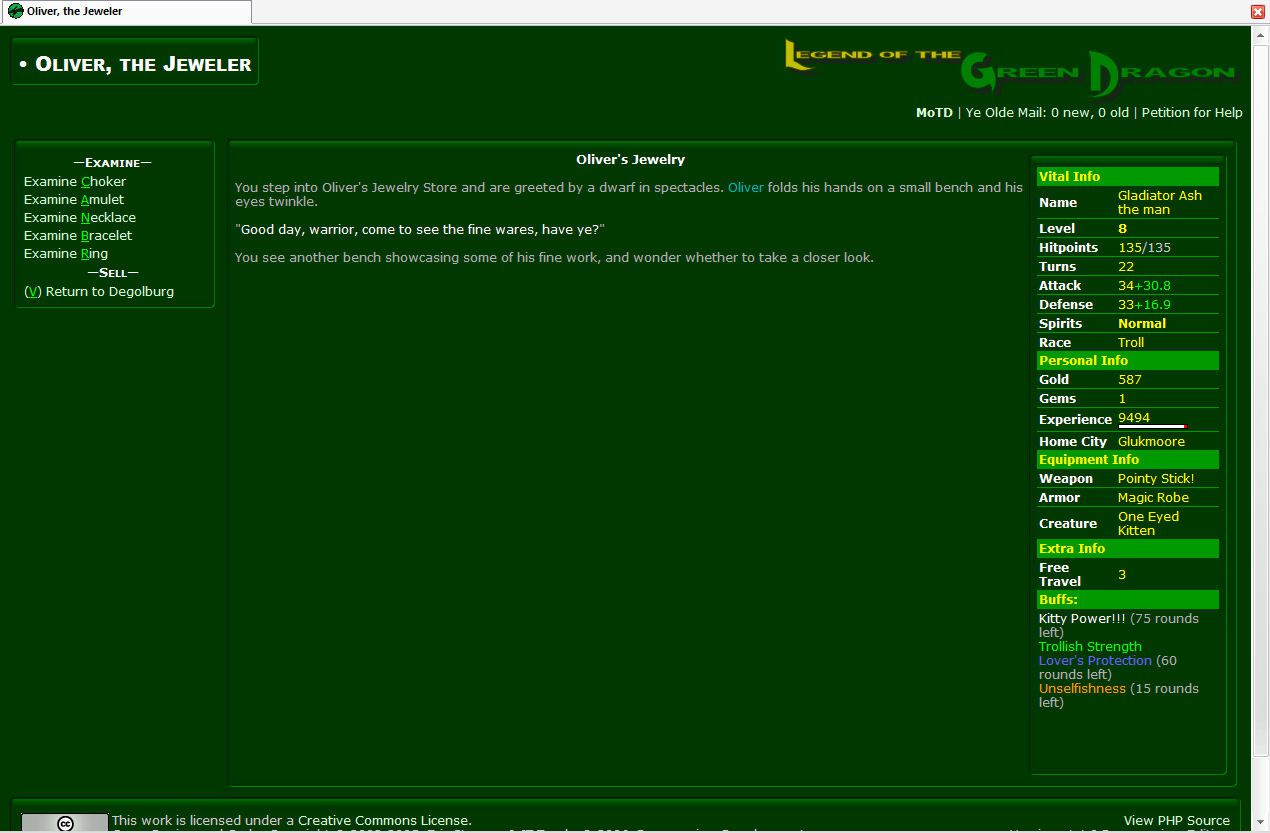Toggle the Buffs section header
This screenshot has height=833, width=1270.
pos(1127,600)
